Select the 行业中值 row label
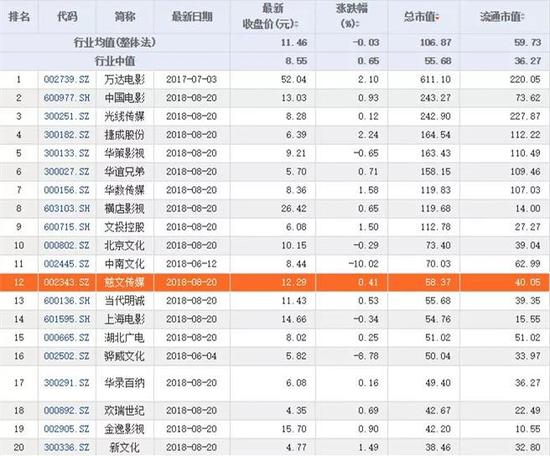 coord(115,61)
